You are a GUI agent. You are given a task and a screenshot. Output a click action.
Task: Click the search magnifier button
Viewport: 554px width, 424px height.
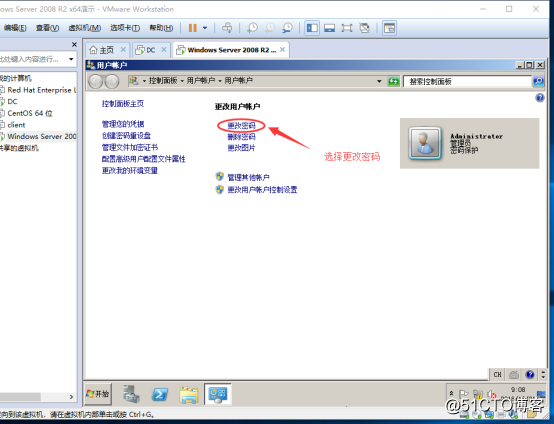tap(538, 82)
